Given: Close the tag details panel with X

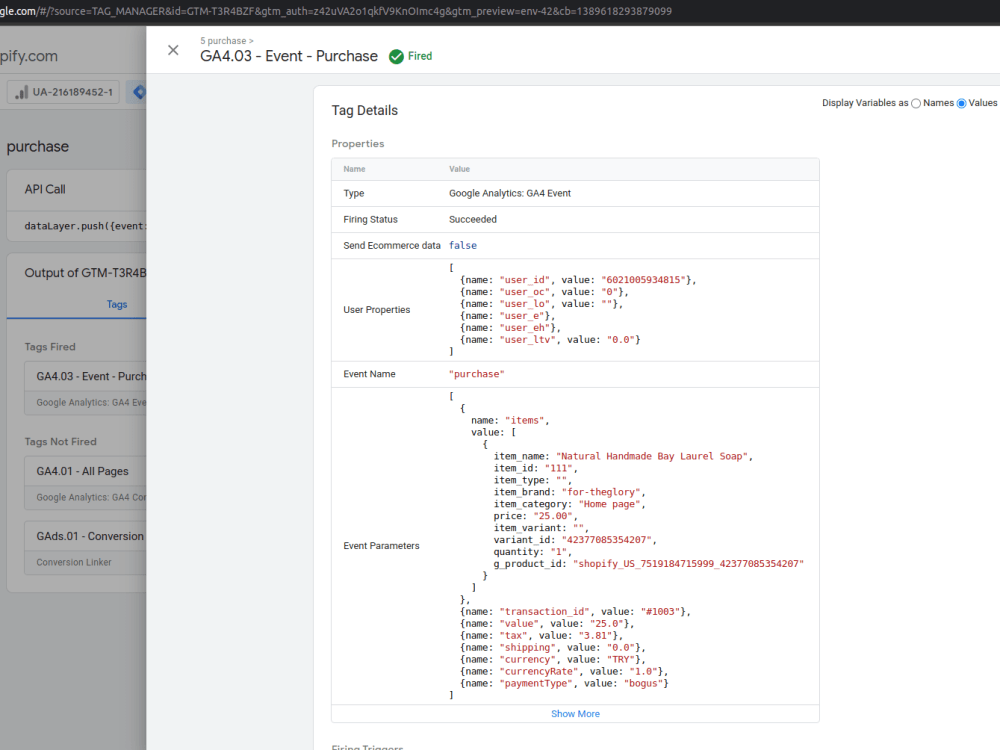Looking at the screenshot, I should click(x=173, y=50).
